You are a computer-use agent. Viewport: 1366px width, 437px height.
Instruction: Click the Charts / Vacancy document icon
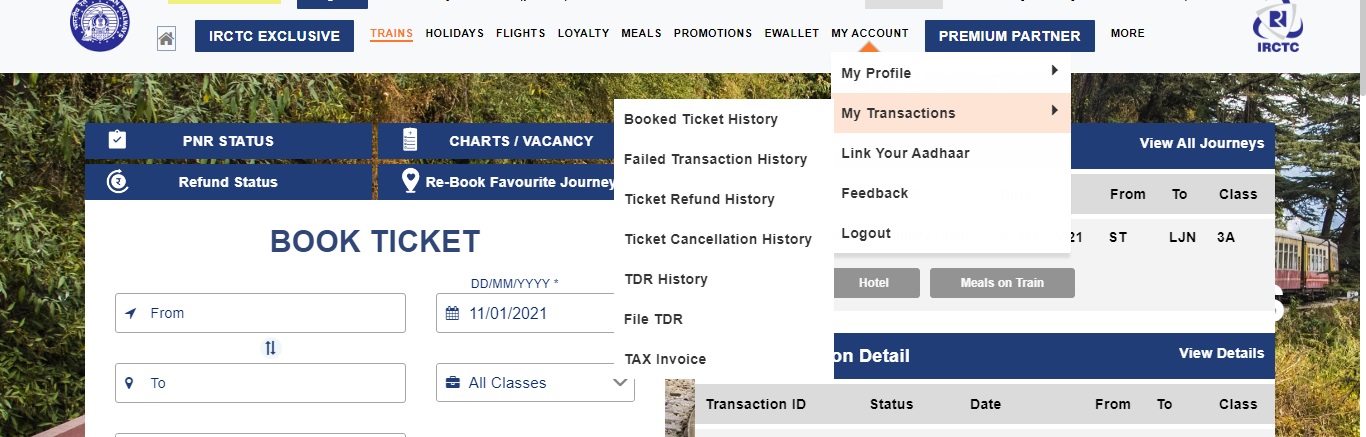pyautogui.click(x=410, y=140)
